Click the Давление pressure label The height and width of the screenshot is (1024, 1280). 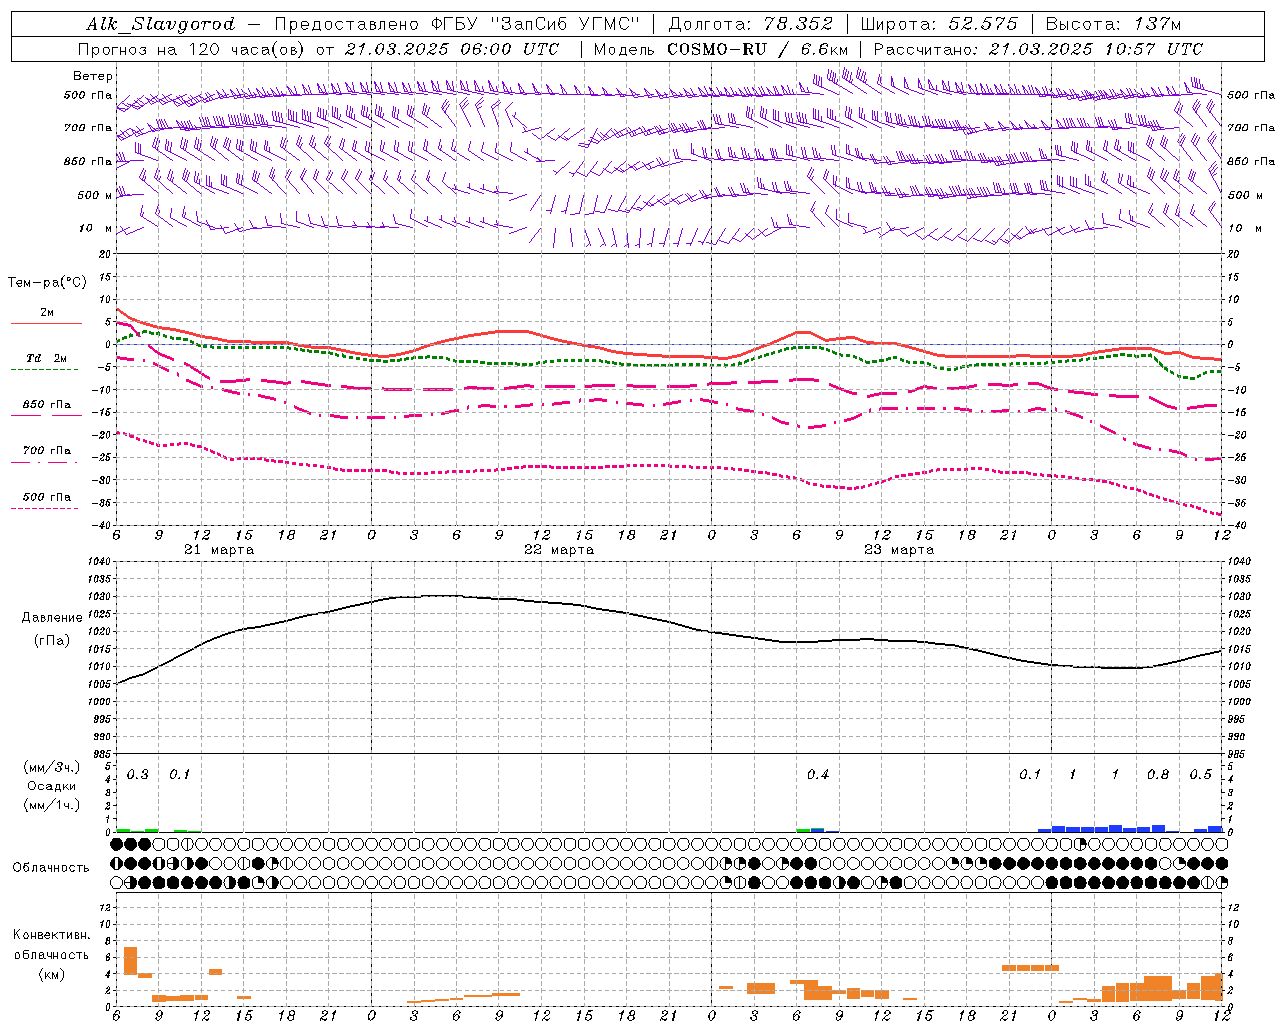[x=52, y=618]
